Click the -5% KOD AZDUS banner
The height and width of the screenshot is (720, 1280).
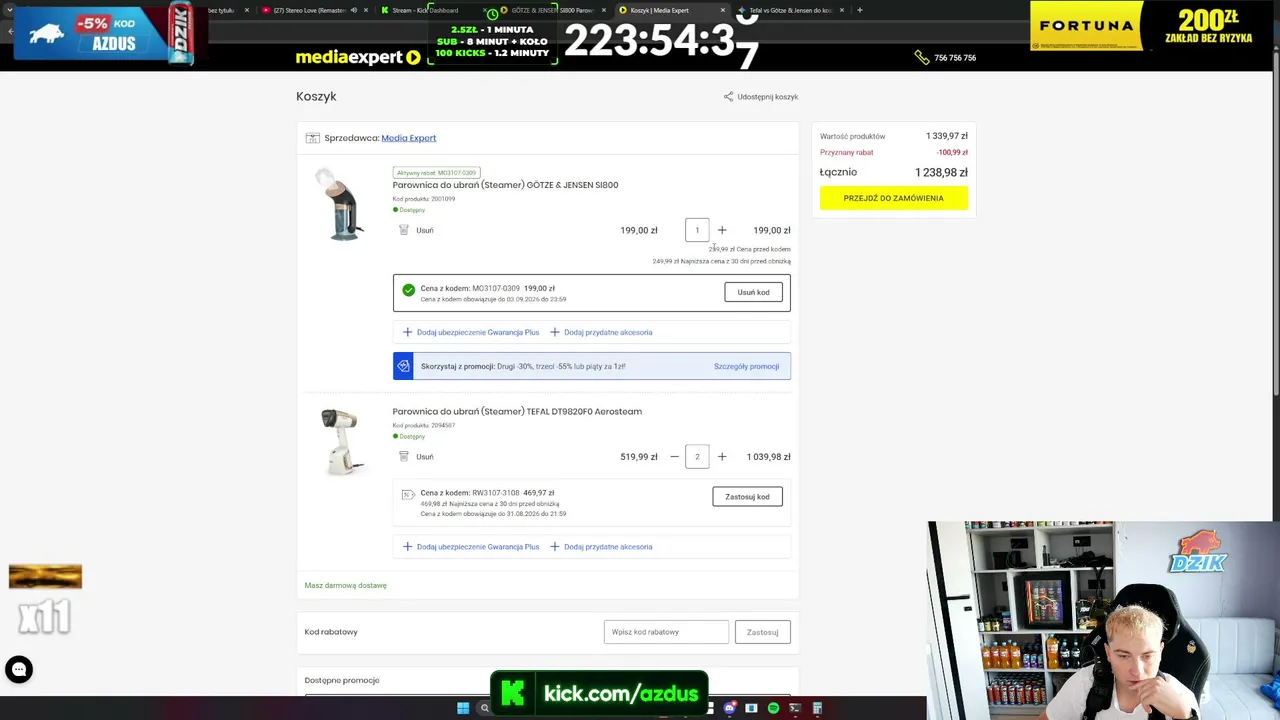click(x=103, y=32)
